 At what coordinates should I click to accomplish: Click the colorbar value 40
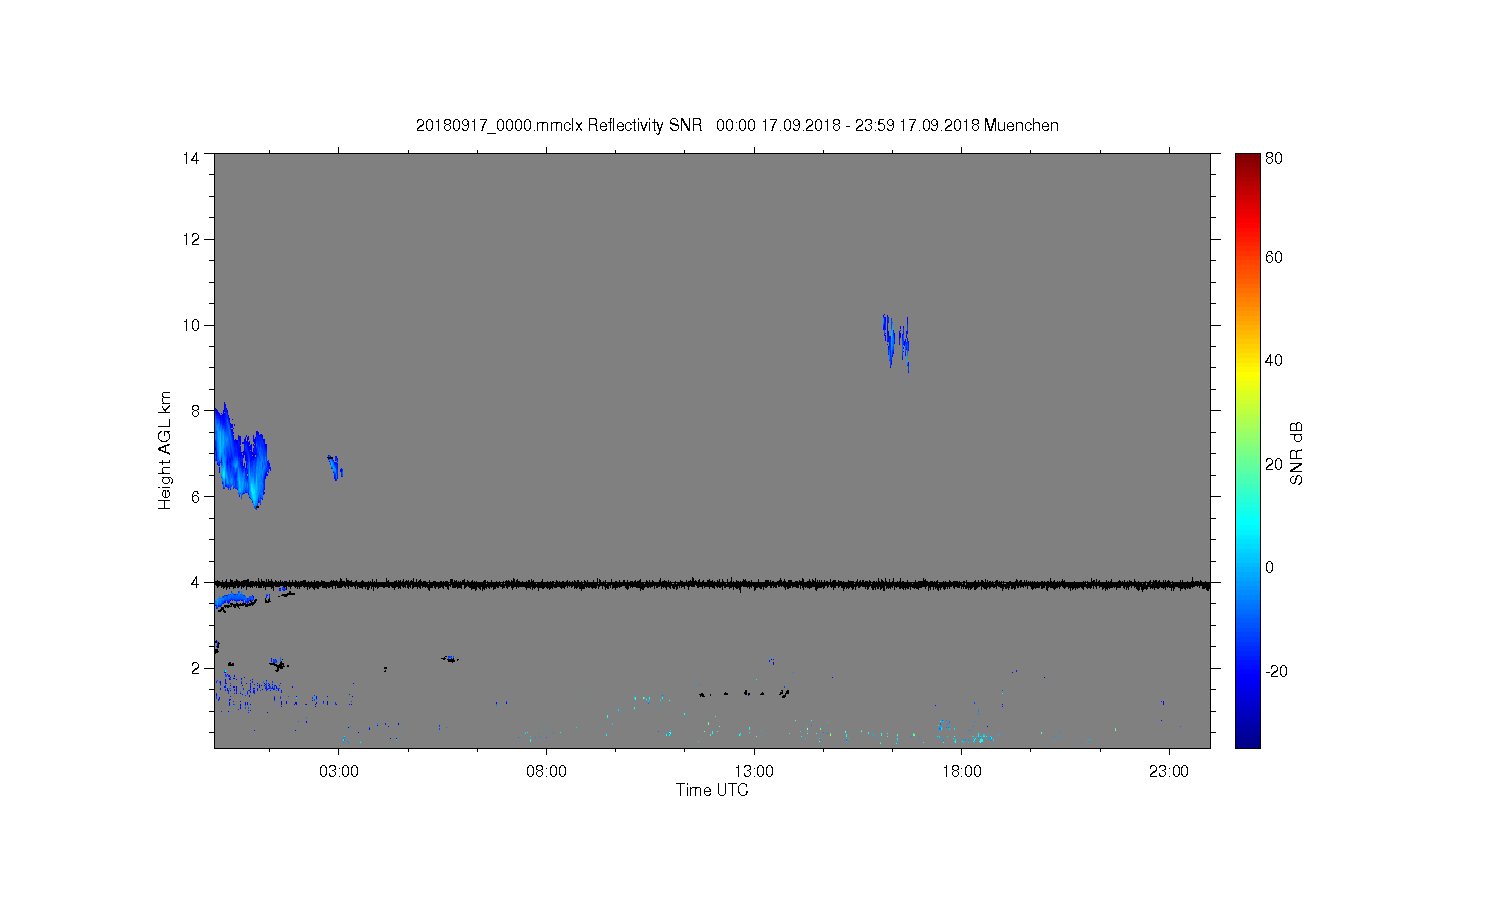click(x=1274, y=360)
